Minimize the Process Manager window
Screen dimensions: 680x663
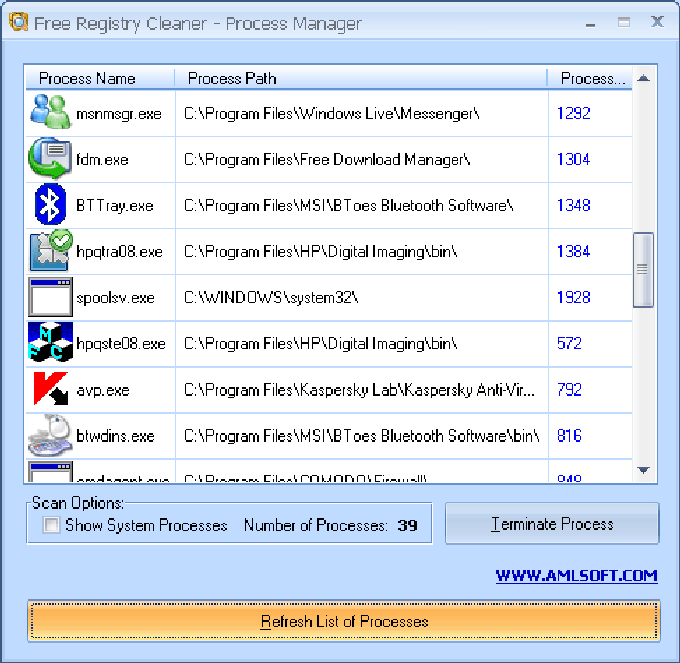pyautogui.click(x=590, y=23)
